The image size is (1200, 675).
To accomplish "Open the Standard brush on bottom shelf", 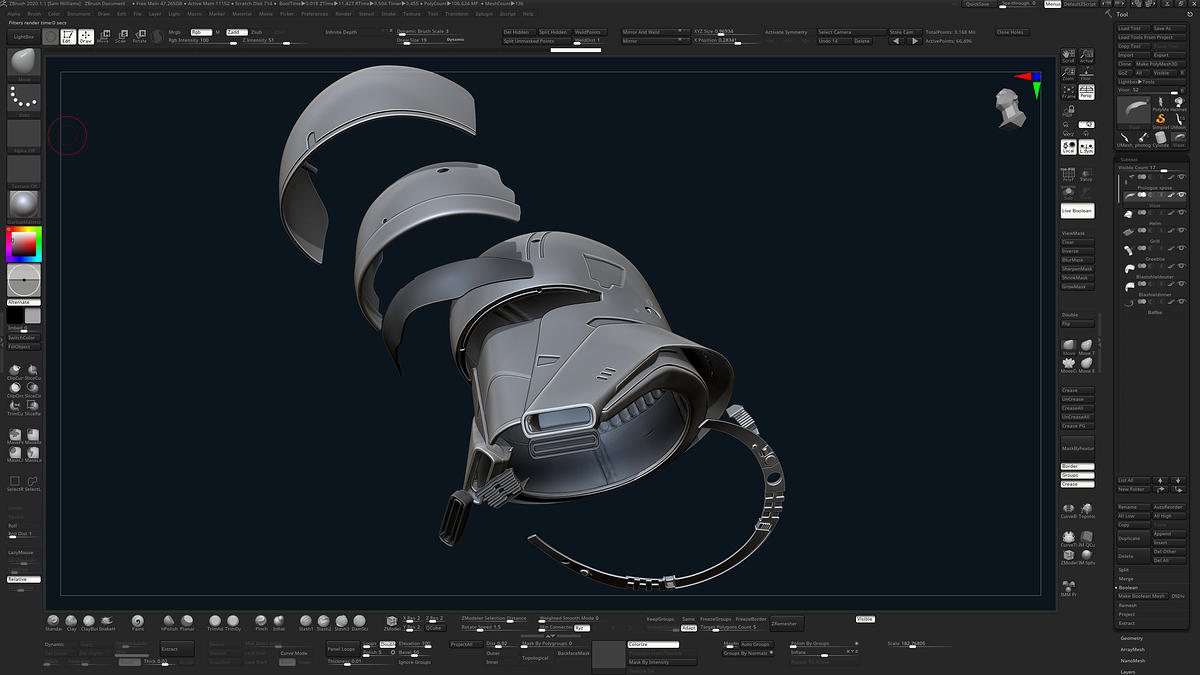I will pos(53,622).
